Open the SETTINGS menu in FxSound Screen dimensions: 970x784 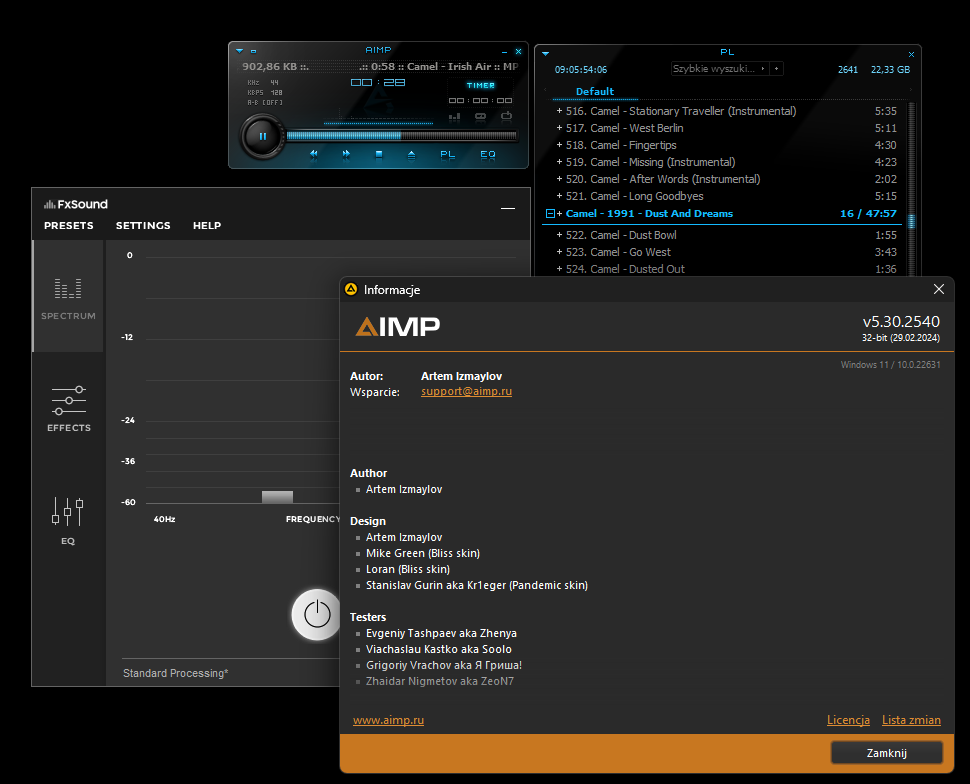[143, 226]
